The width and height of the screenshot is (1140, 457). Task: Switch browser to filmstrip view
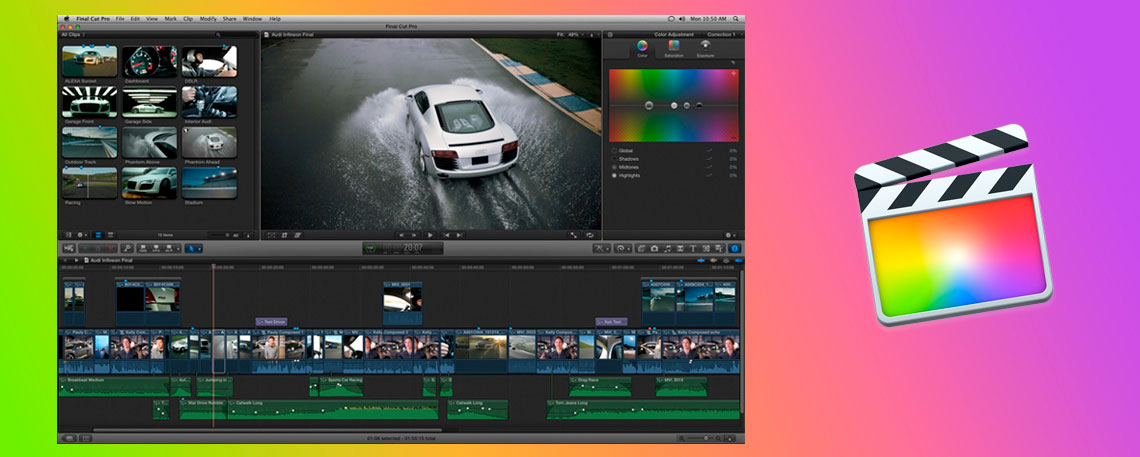coord(97,235)
